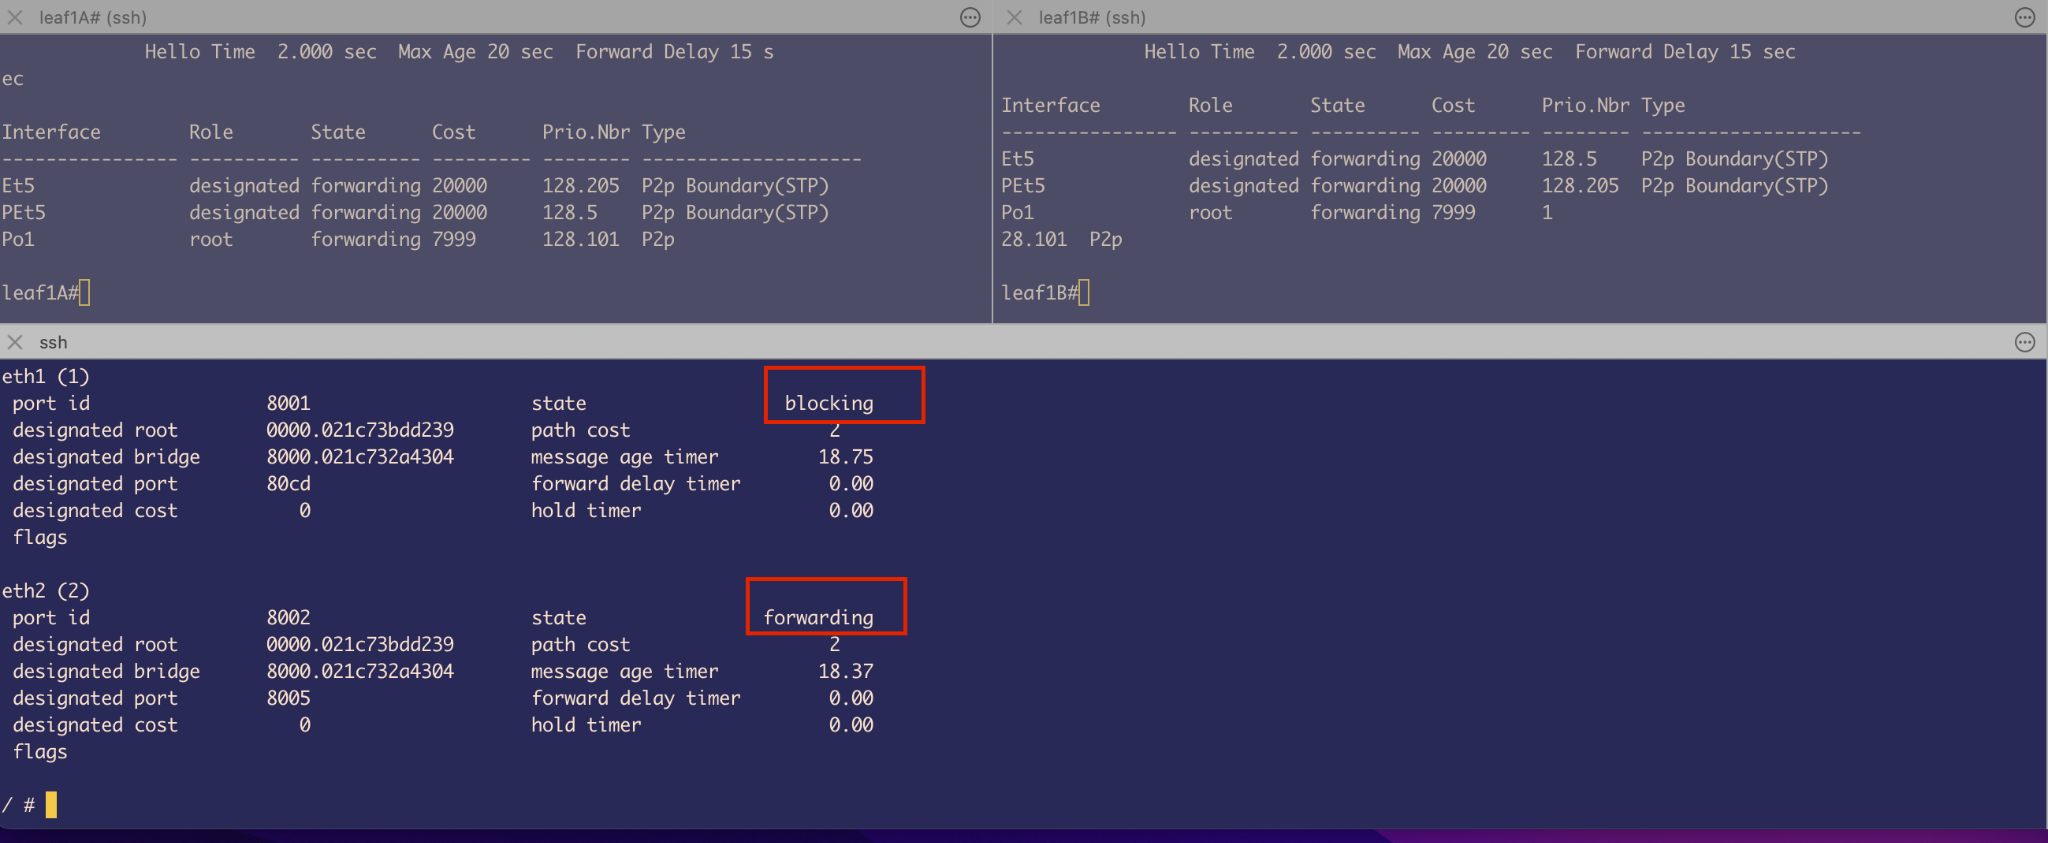Click eth1 'flags' label
Viewport: 2048px width, 843px height.
click(40, 537)
